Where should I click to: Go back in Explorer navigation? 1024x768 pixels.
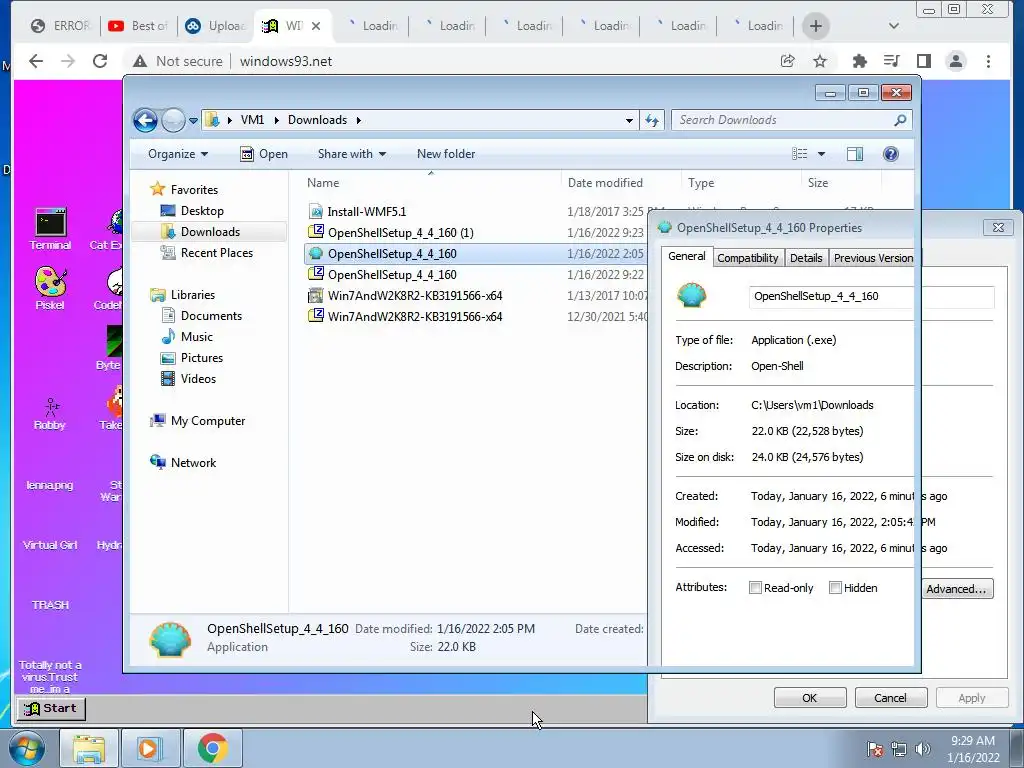145,120
